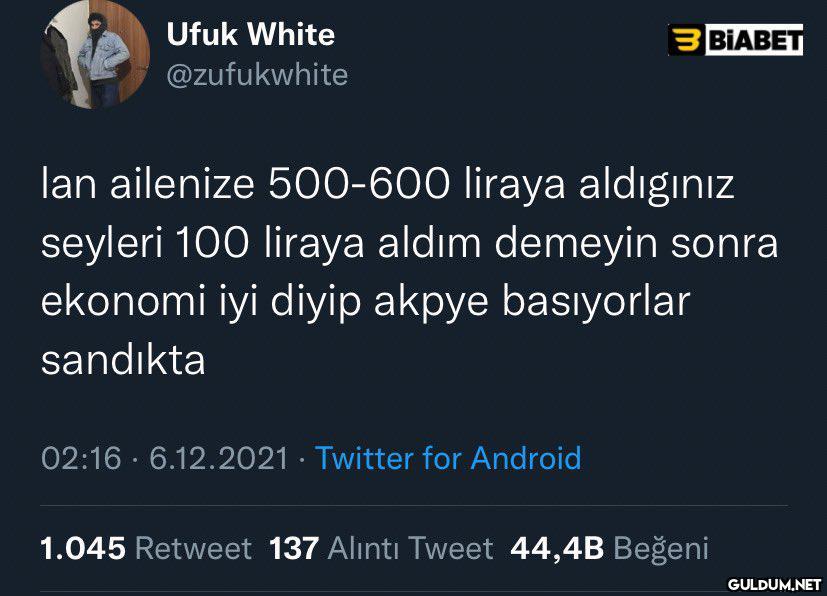
Task: Click the word "ailenize" in the tweet
Action: [x=182, y=185]
